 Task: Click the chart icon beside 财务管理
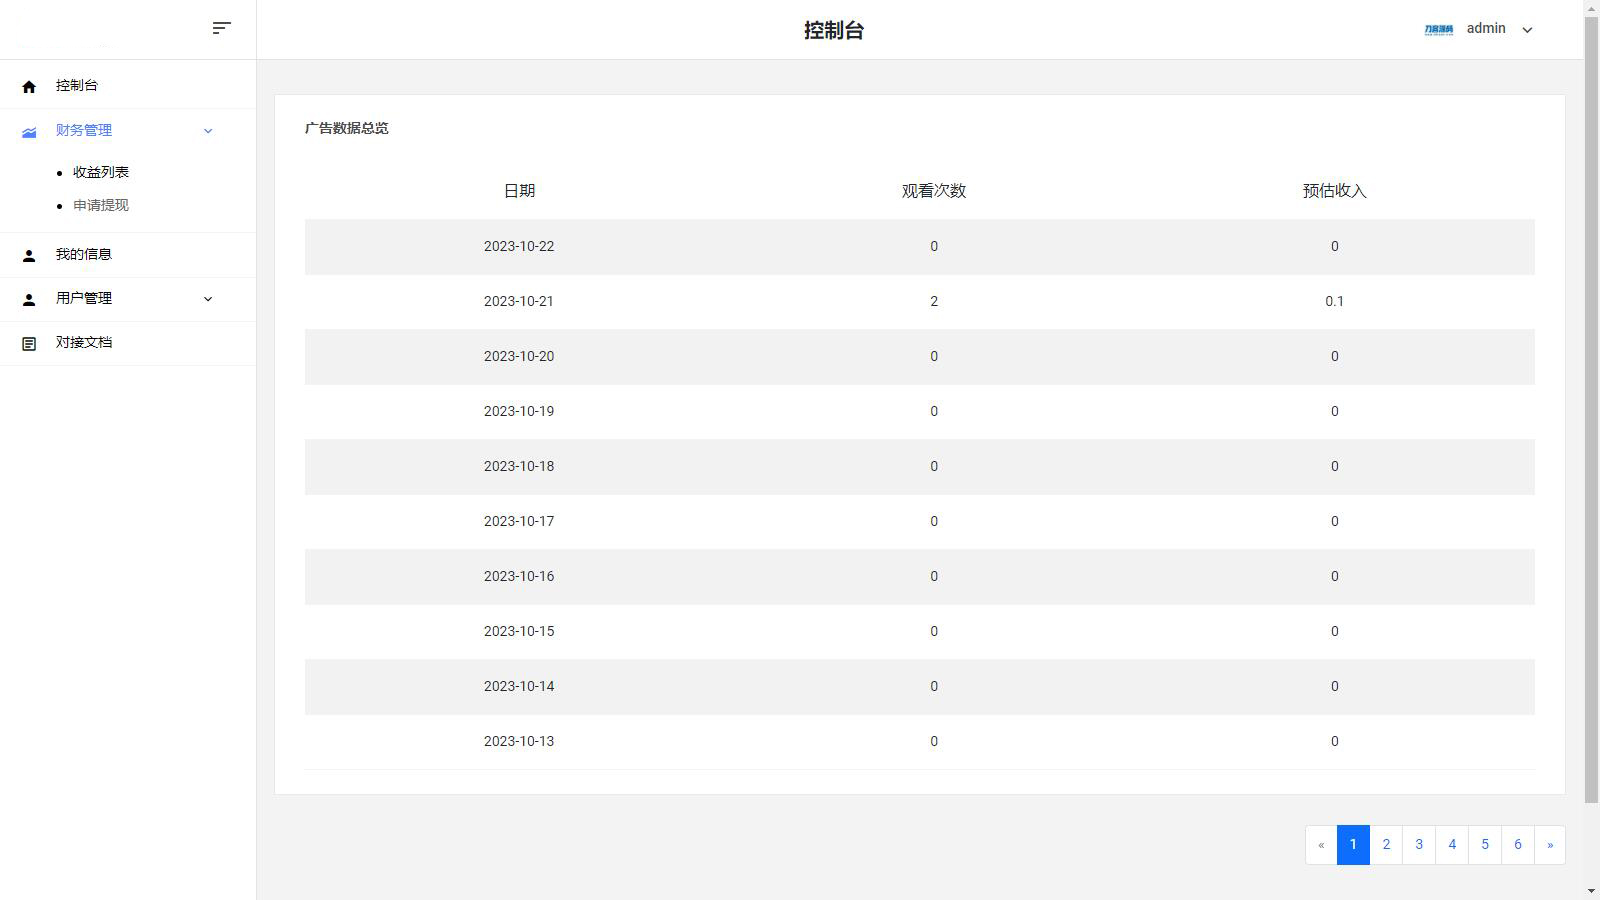[29, 132]
